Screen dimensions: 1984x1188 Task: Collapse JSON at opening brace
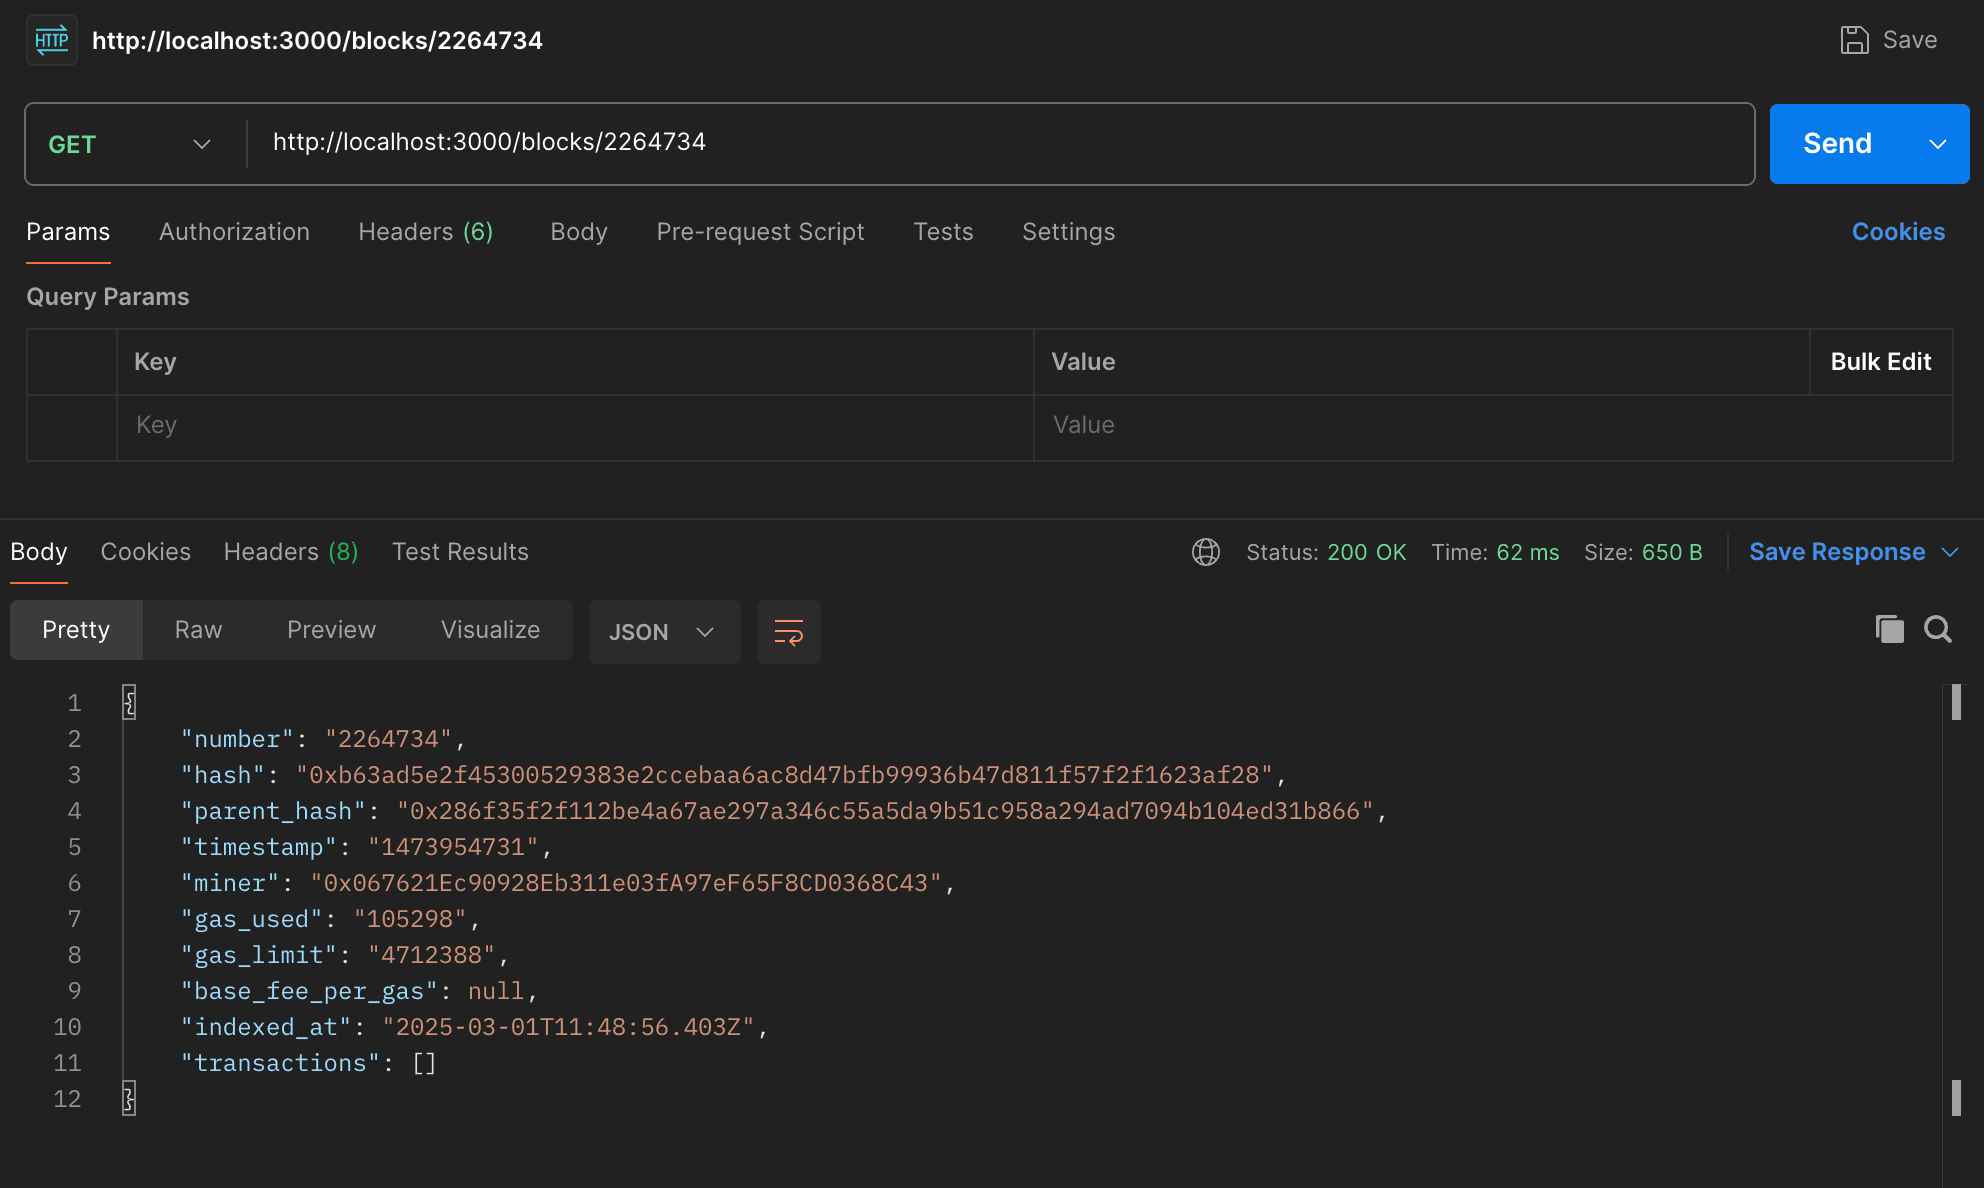[x=129, y=702]
